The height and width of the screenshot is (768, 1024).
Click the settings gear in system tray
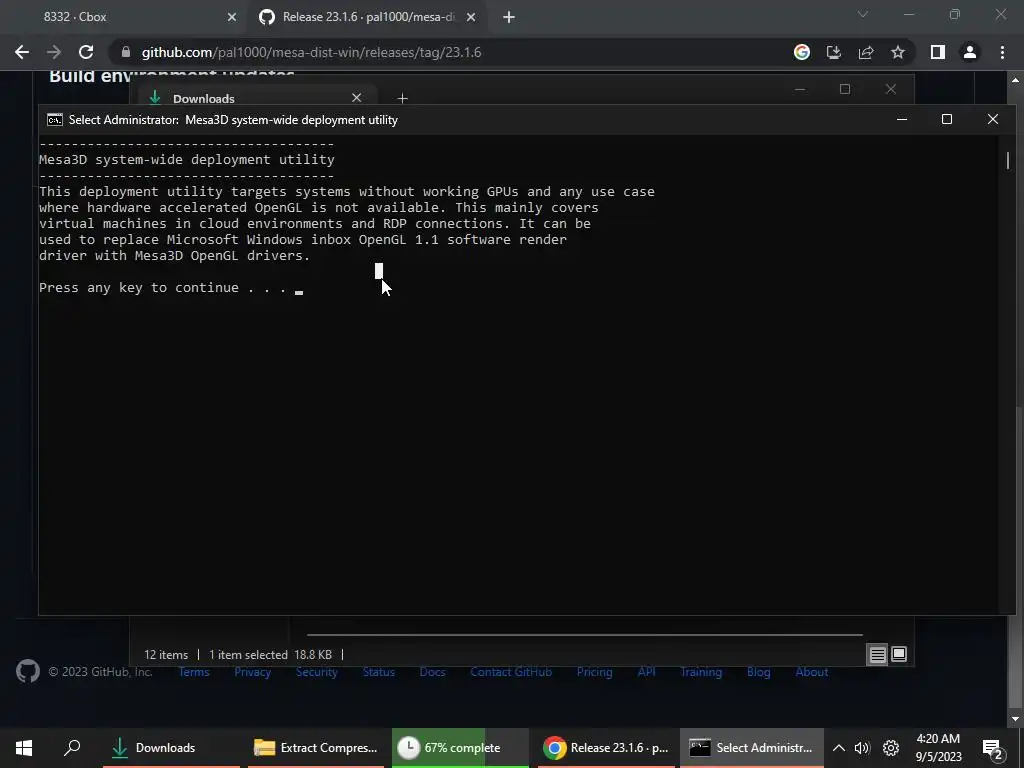pos(891,748)
